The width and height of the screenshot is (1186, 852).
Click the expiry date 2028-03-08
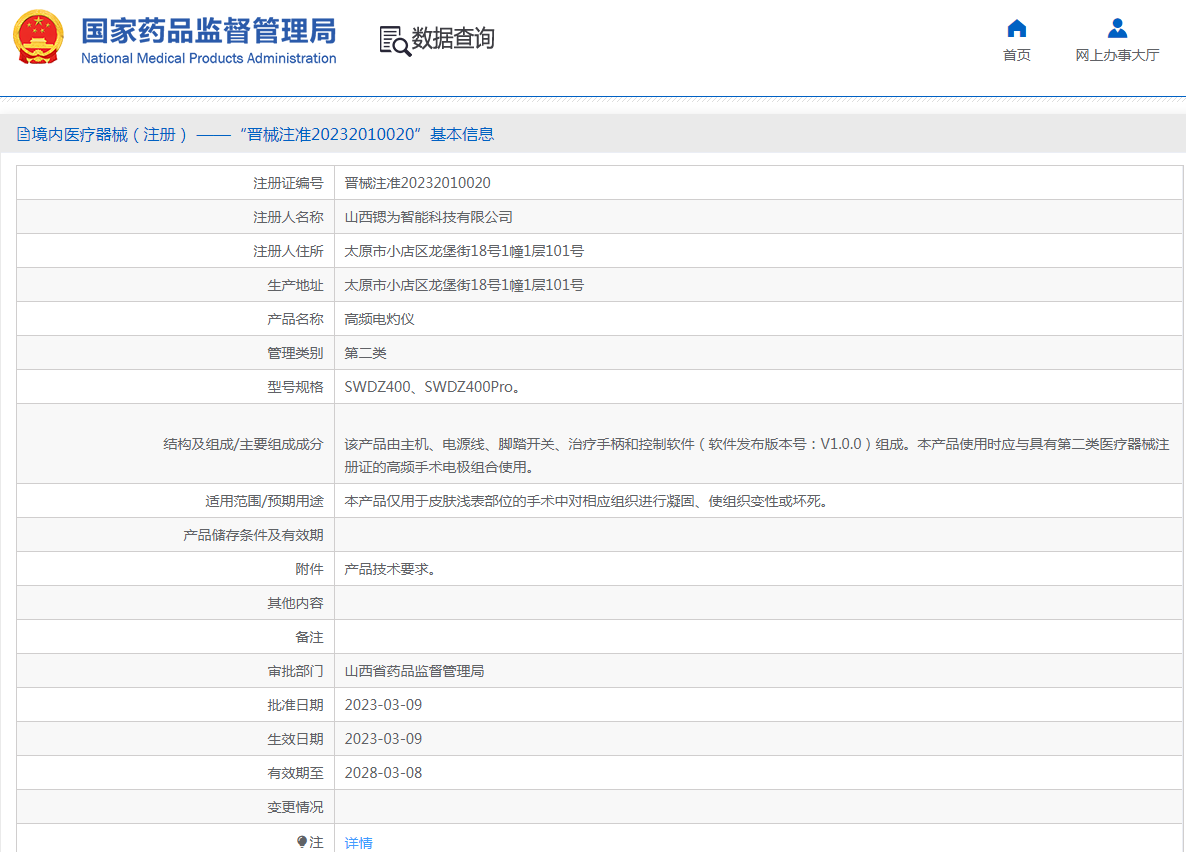[x=383, y=773]
